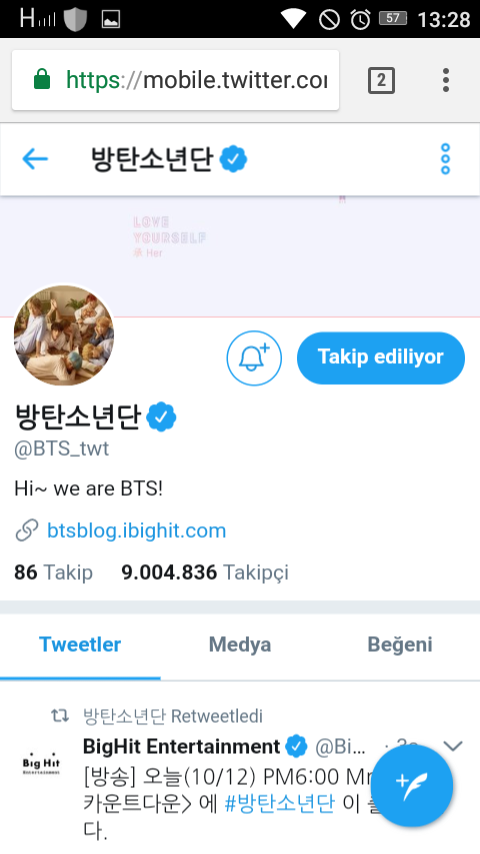
Task: Tap verified badge next to 방탄소년단 profile name
Action: pyautogui.click(x=162, y=418)
